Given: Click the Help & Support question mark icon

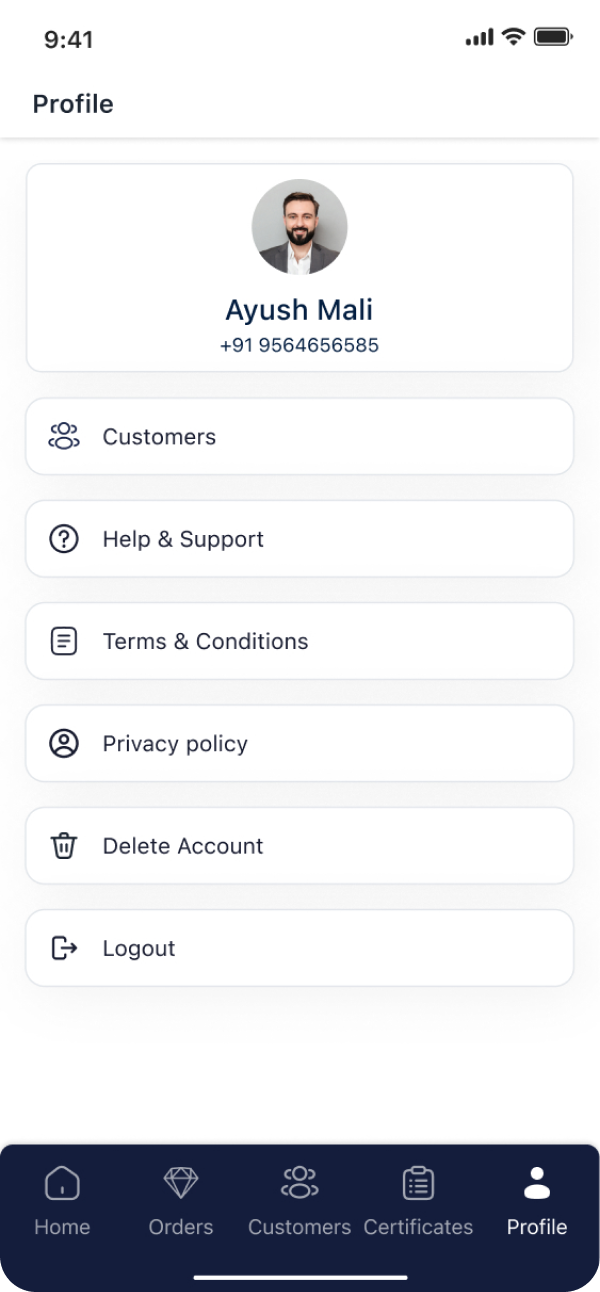Looking at the screenshot, I should tap(64, 539).
